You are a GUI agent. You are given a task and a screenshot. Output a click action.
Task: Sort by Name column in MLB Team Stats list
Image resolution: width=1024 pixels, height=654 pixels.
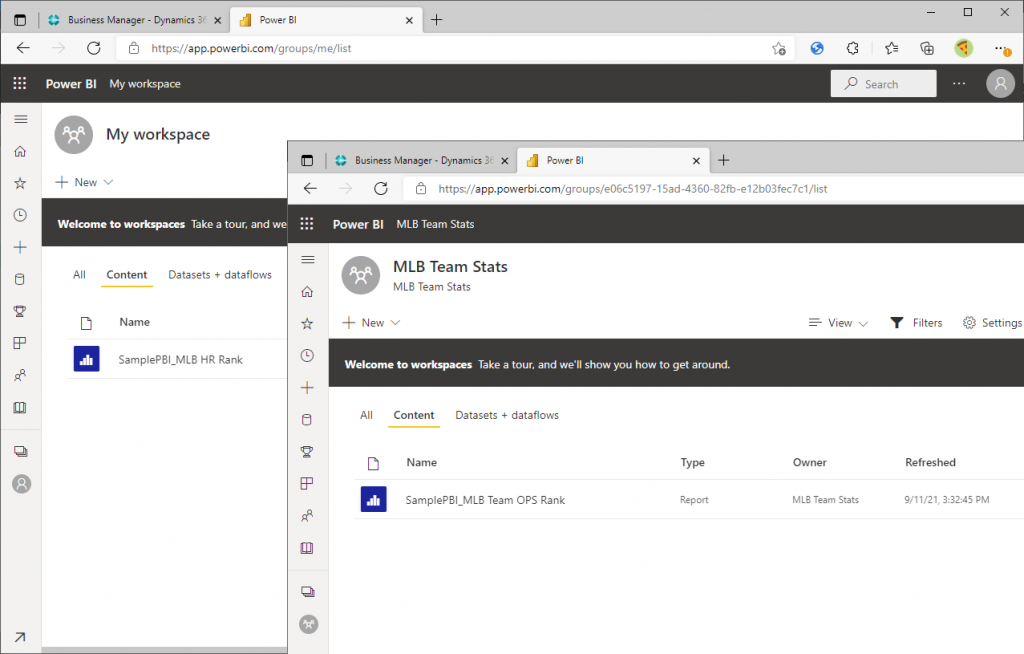tap(421, 463)
